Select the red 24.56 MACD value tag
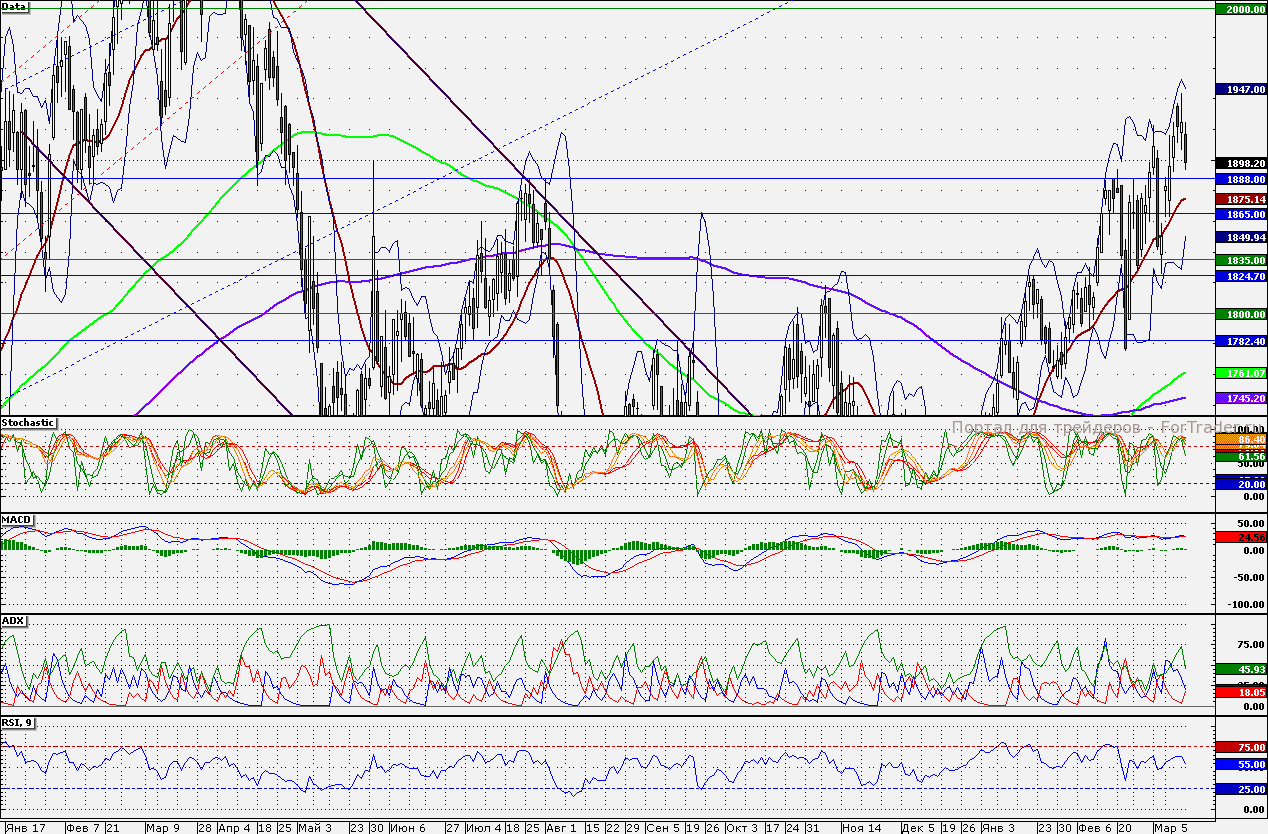 (x=1240, y=537)
